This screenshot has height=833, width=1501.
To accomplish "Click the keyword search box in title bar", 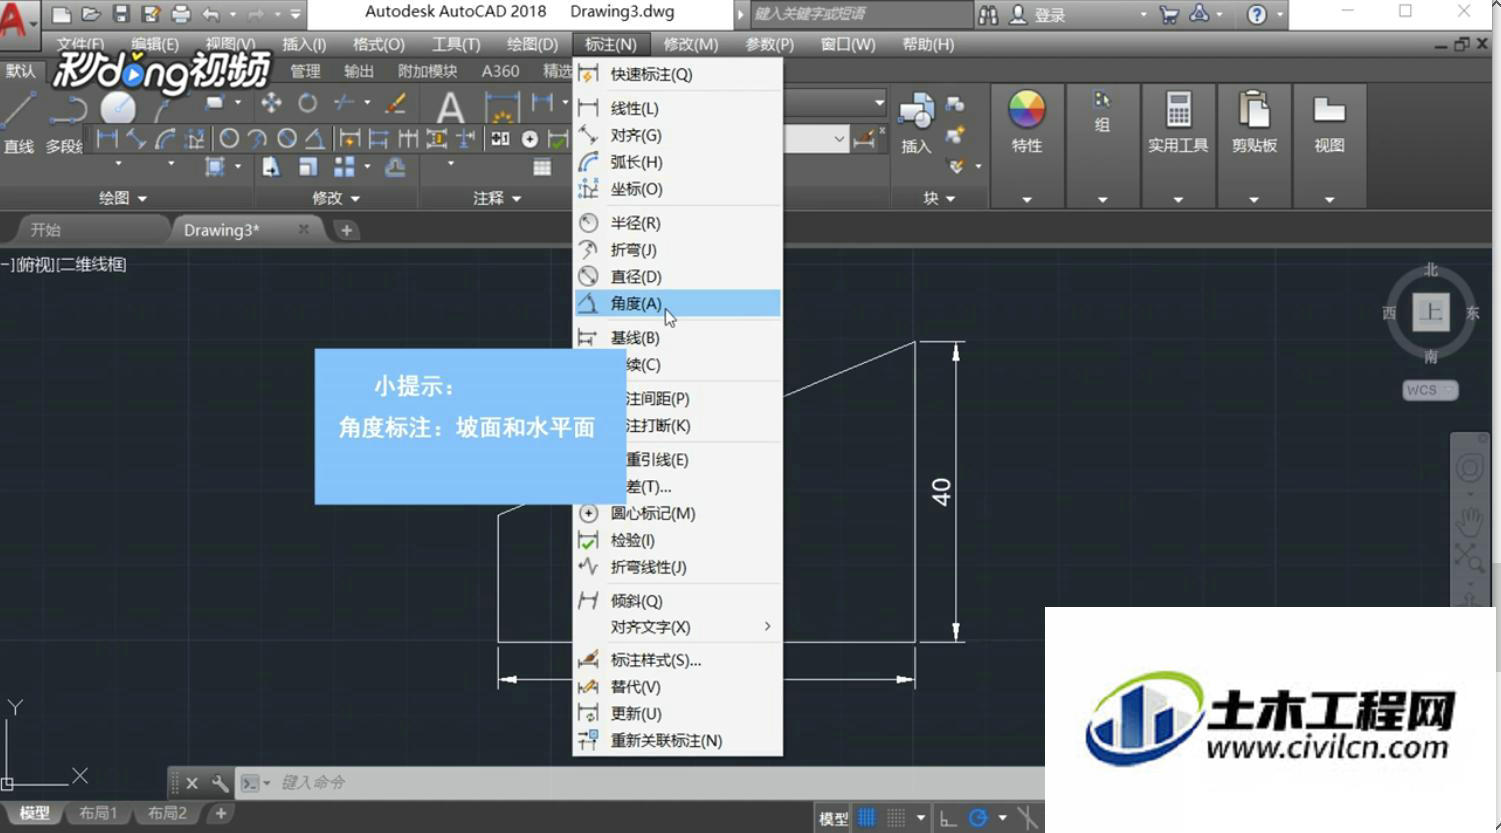I will pyautogui.click(x=859, y=14).
